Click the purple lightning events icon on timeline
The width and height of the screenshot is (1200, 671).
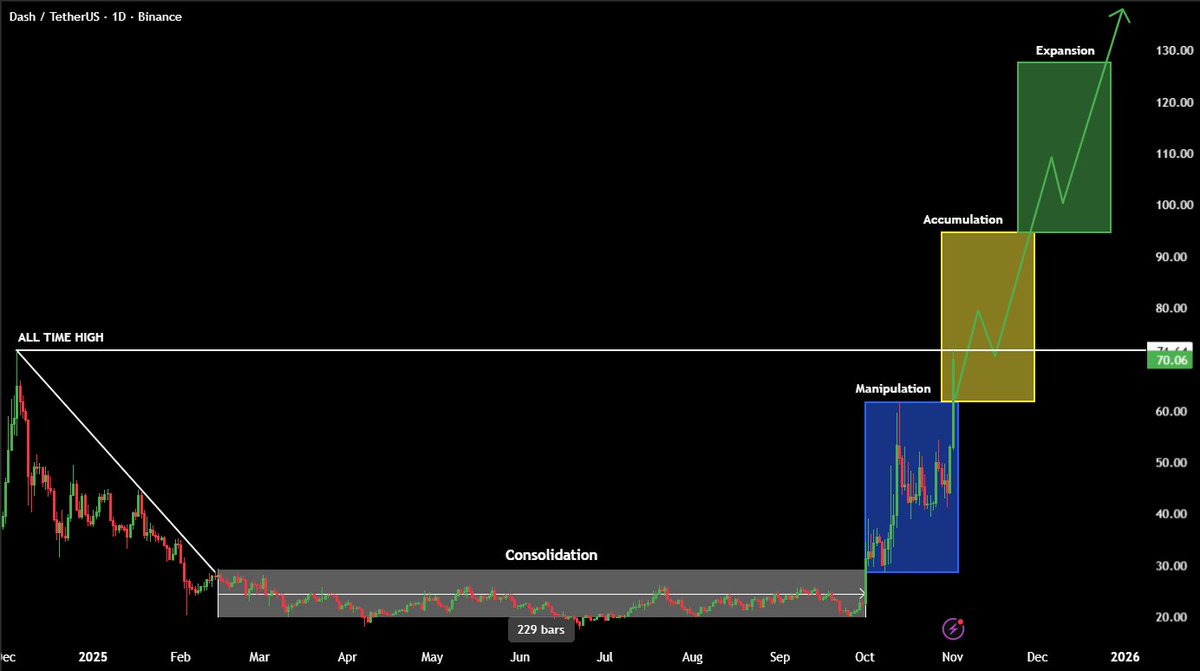coord(952,627)
